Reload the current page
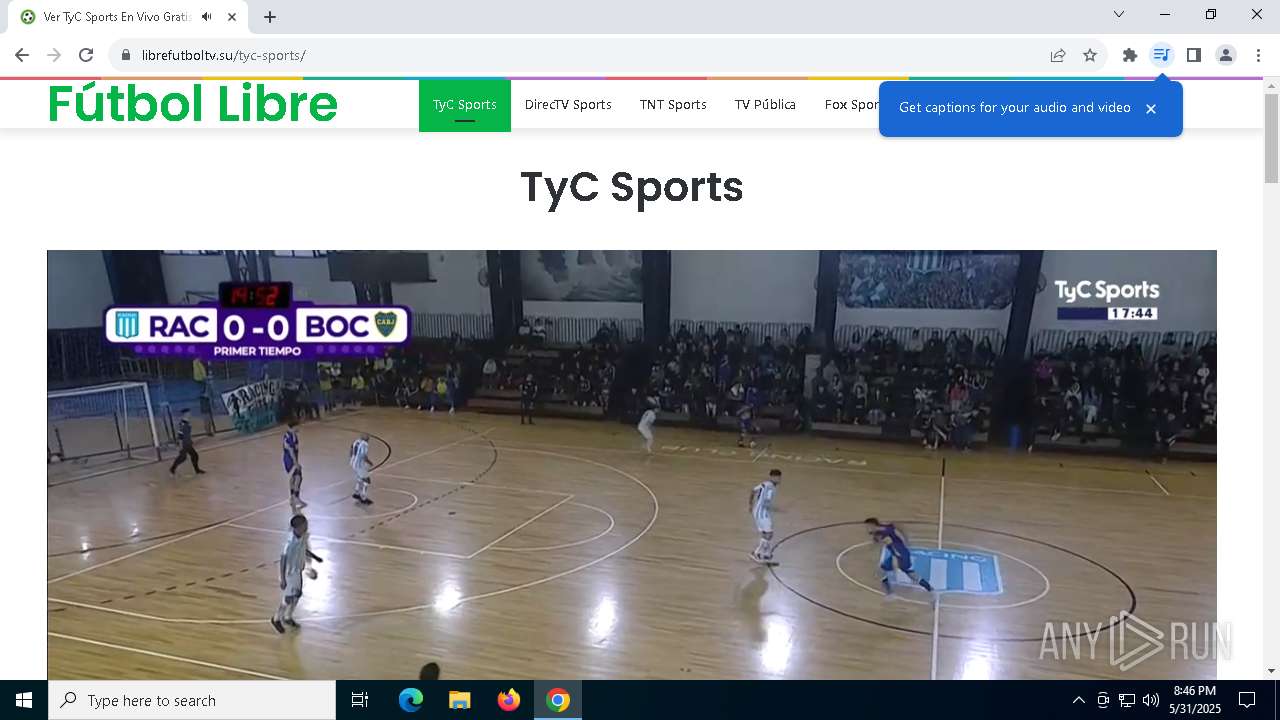 click(86, 55)
